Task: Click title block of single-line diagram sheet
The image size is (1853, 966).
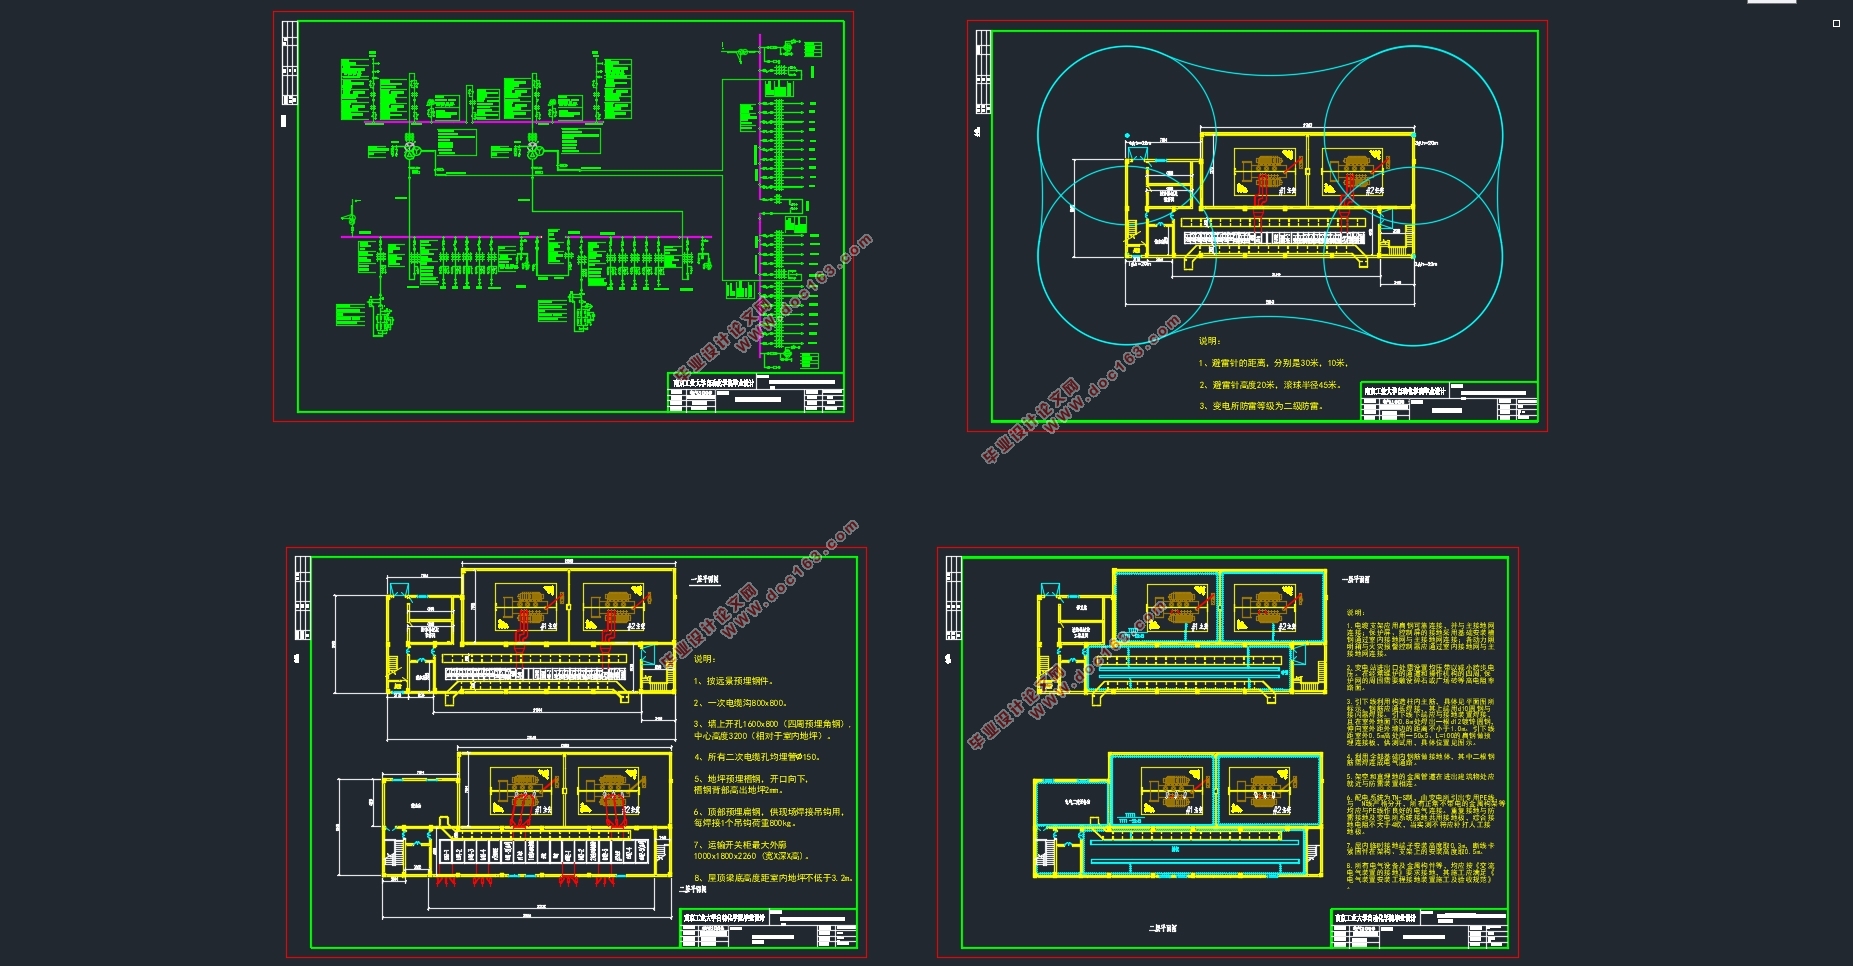Action: 756,392
